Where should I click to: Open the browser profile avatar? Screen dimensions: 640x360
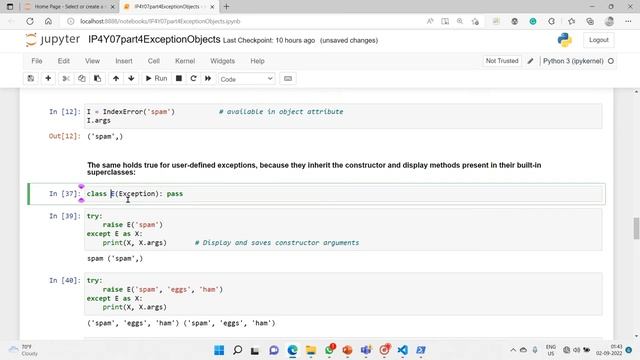click(x=609, y=21)
